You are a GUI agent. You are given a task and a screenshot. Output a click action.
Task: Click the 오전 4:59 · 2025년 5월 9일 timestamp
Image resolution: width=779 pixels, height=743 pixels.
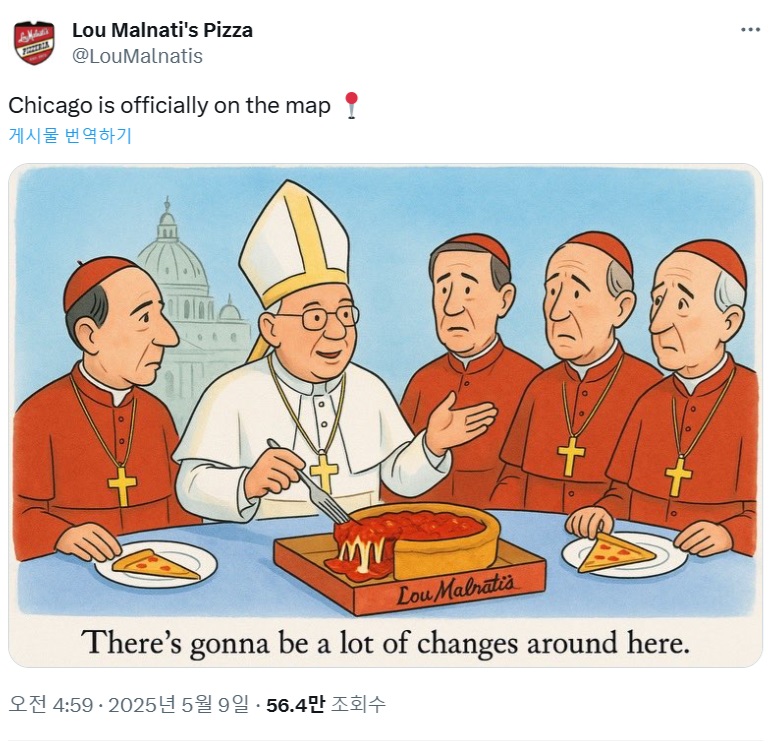click(x=129, y=704)
